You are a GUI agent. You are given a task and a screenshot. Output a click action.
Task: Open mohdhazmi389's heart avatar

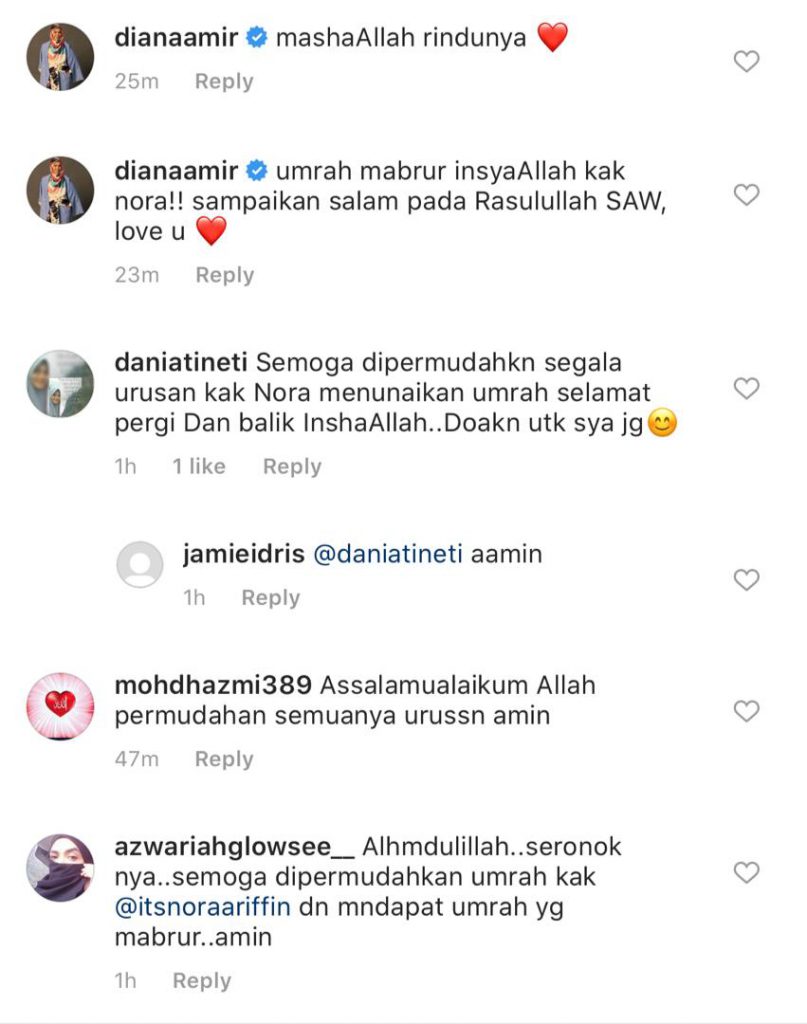60,707
